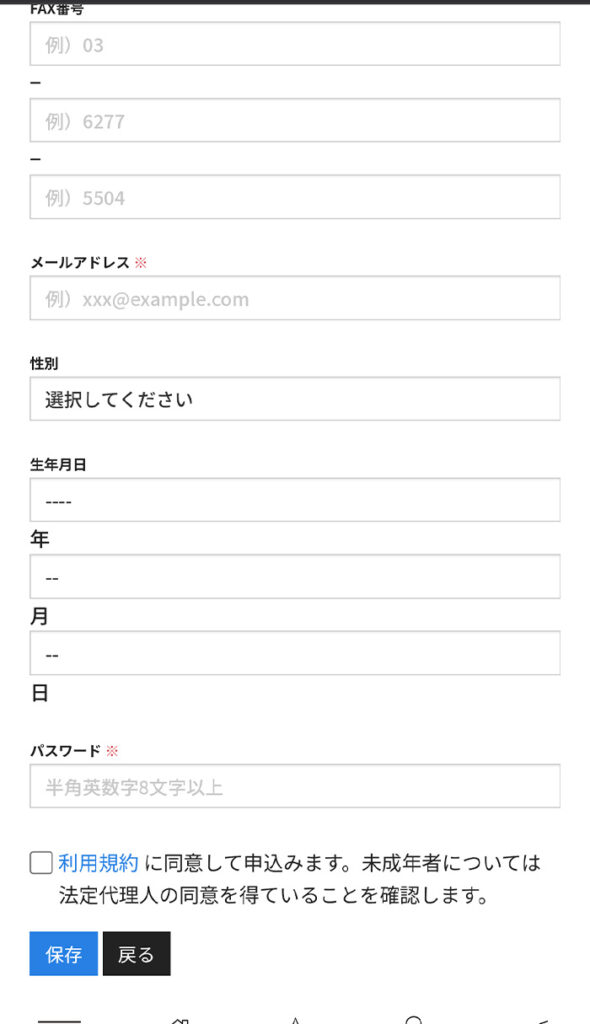Click the 保存 save button
The height and width of the screenshot is (1024, 590).
click(62, 953)
